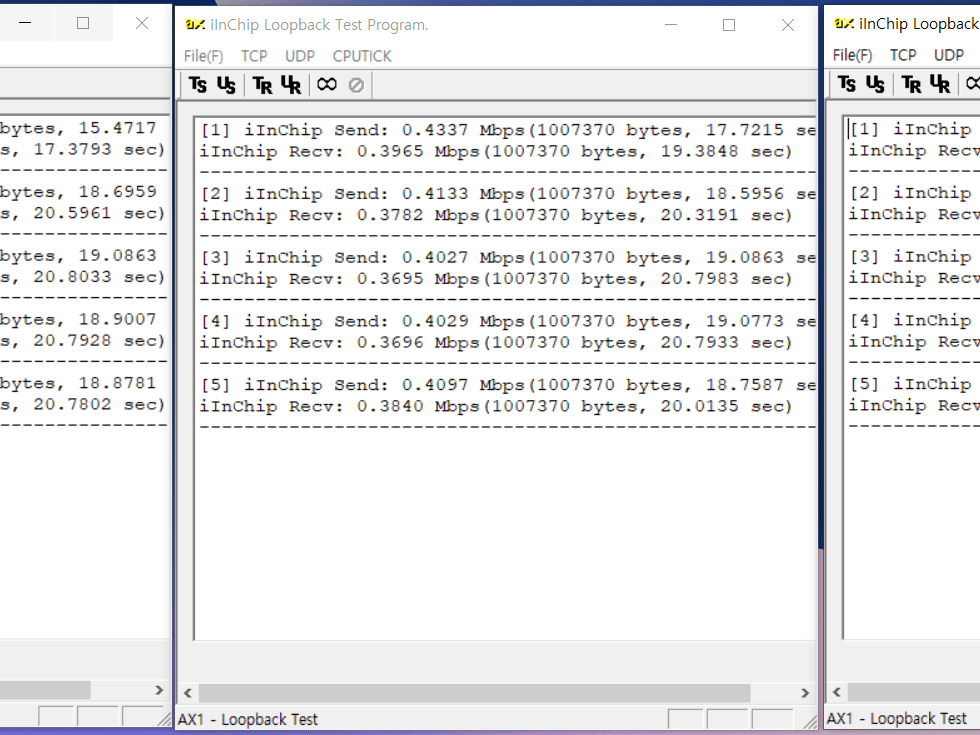Click horizontal scrollbar thumb in left window
The width and height of the screenshot is (980, 735).
click(45, 690)
